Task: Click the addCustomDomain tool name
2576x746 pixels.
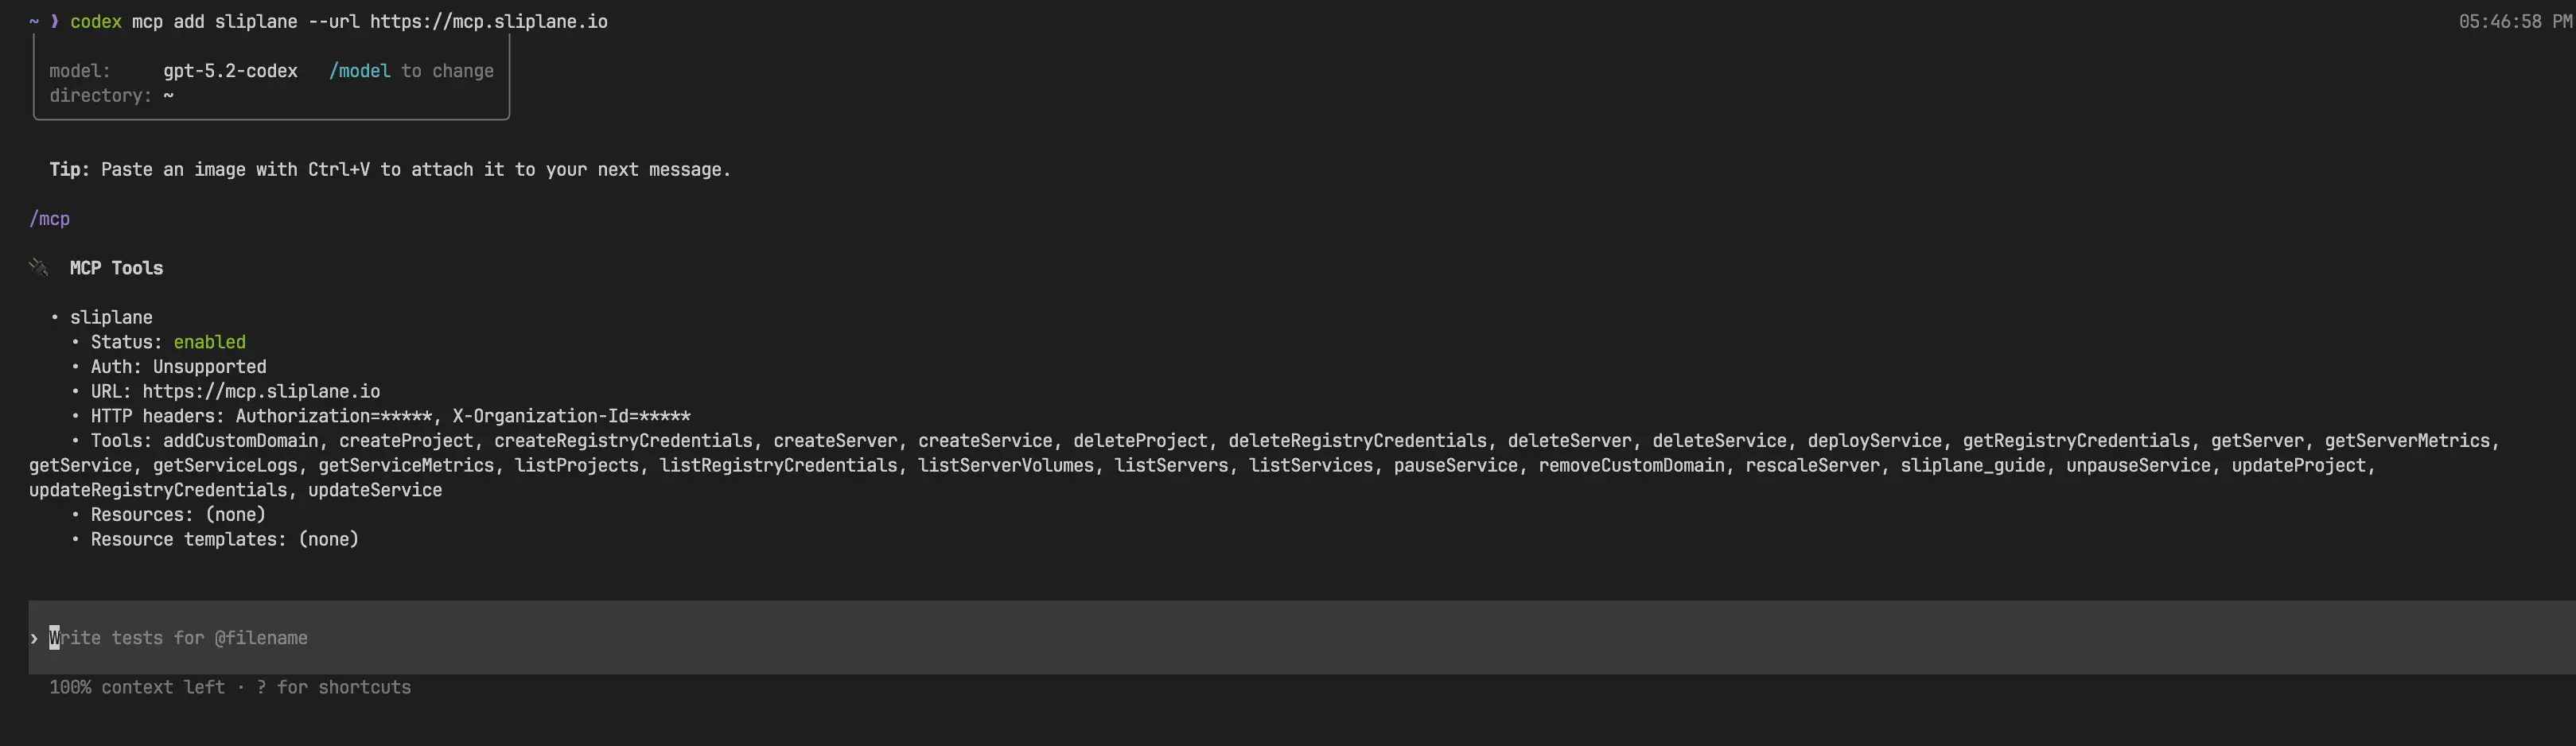Action: click(240, 441)
